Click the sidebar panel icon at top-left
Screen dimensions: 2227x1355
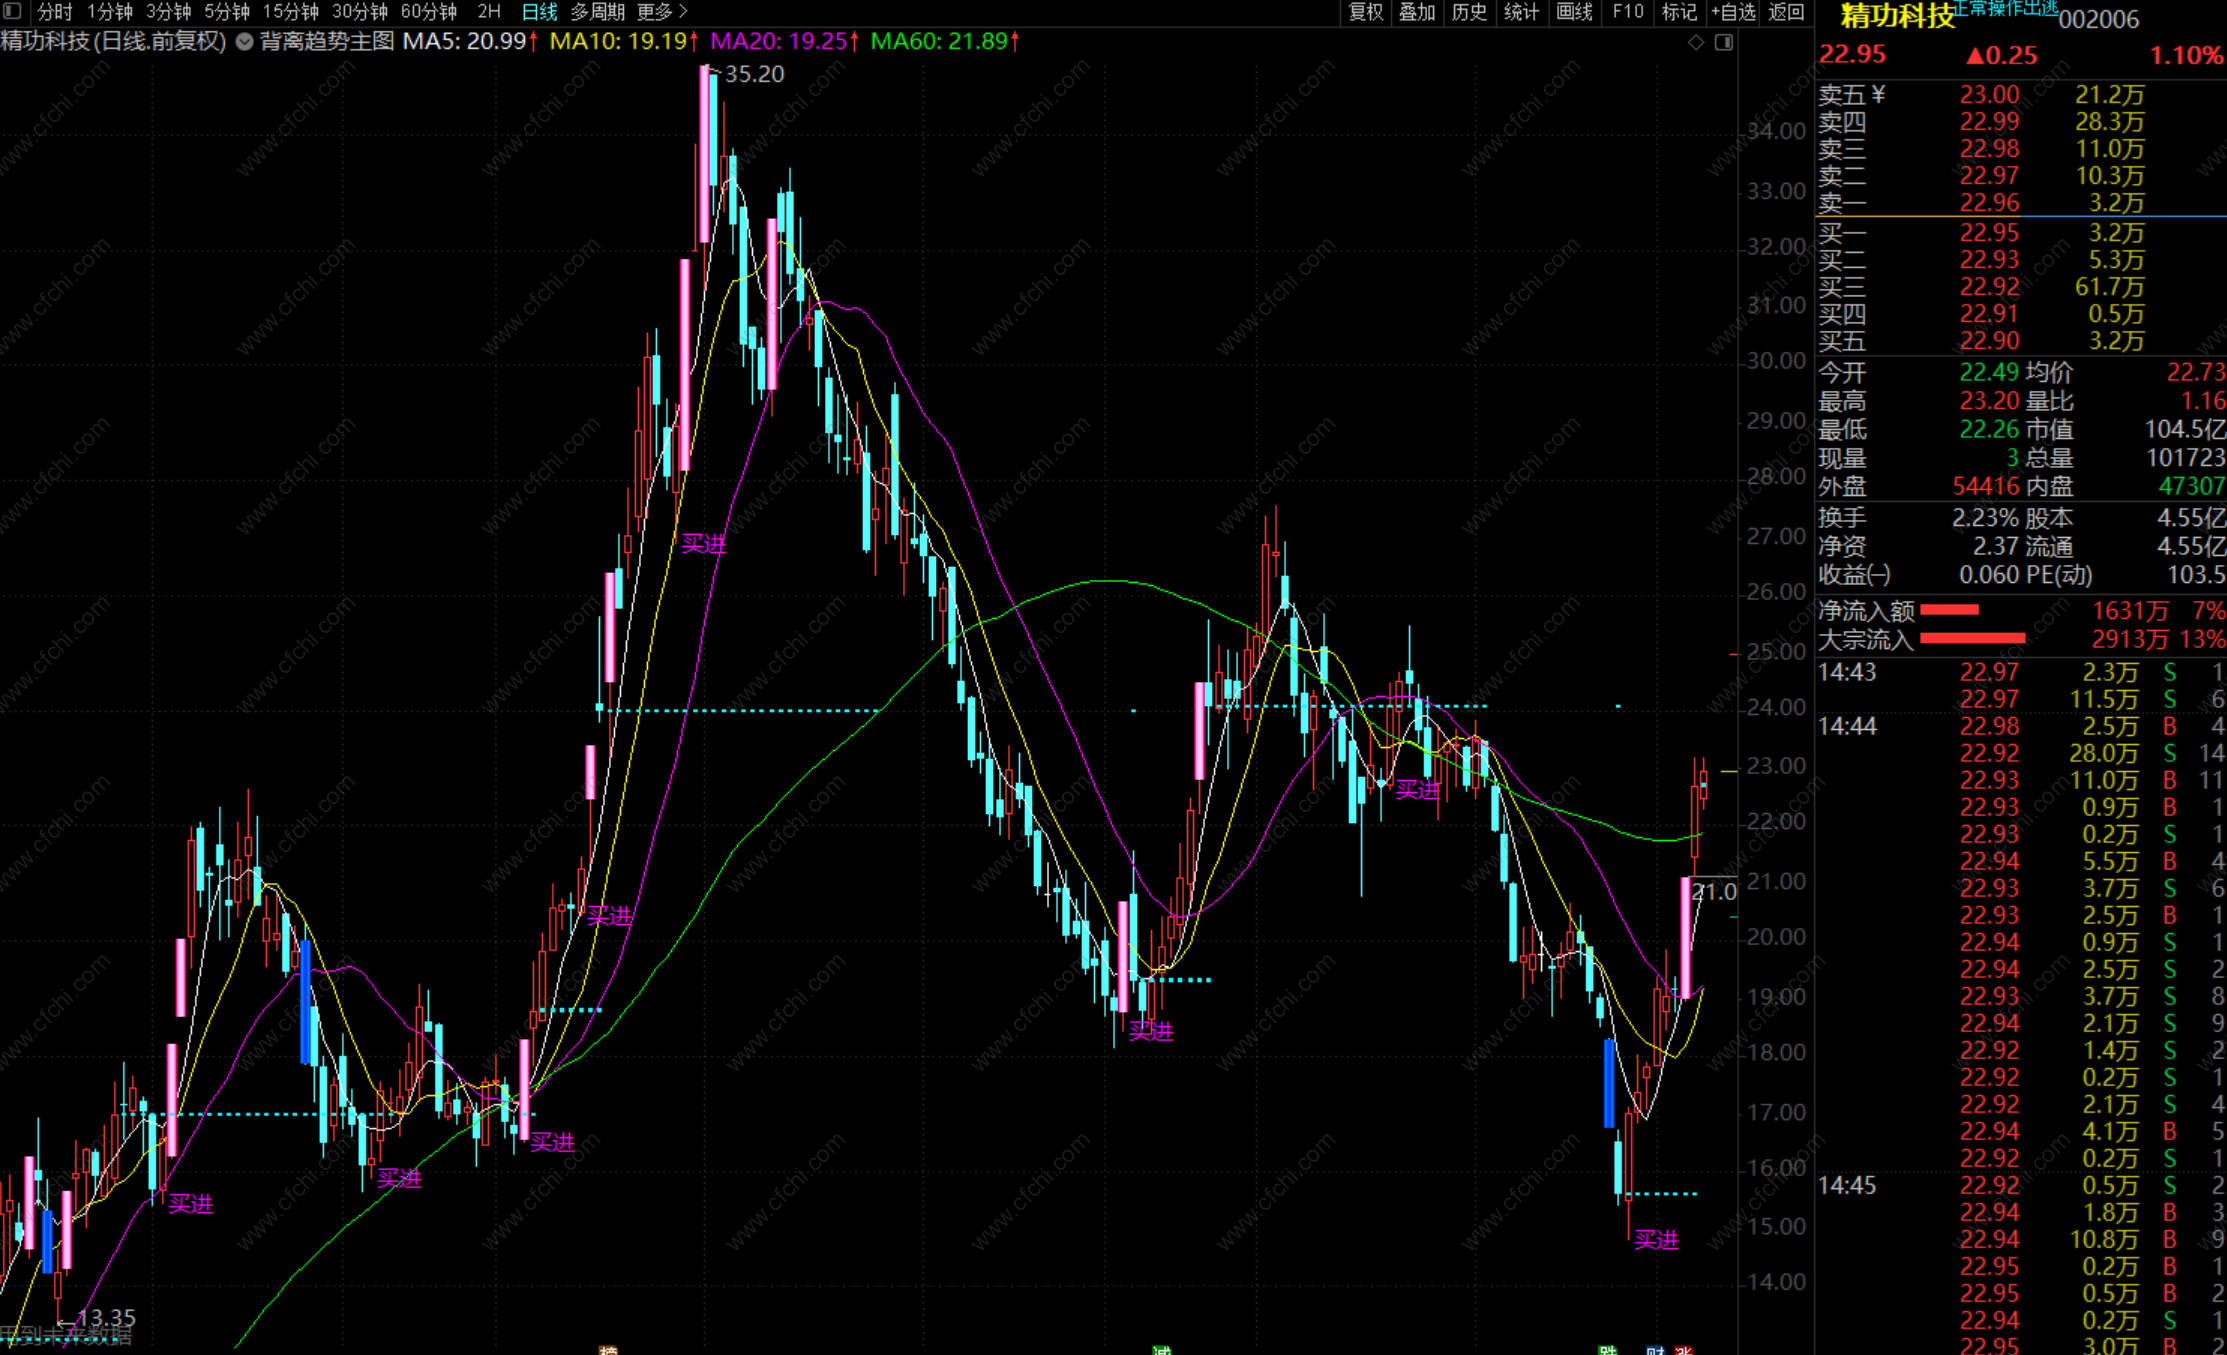point(13,11)
